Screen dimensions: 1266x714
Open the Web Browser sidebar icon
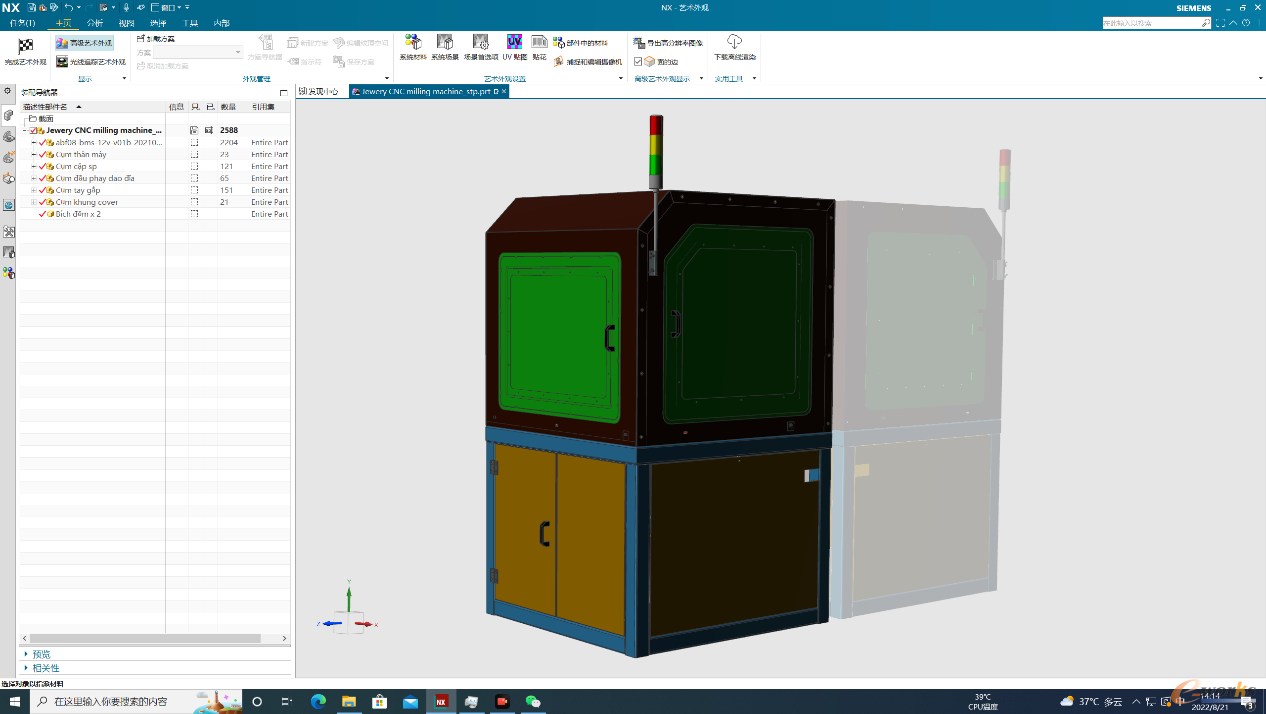tap(8, 204)
